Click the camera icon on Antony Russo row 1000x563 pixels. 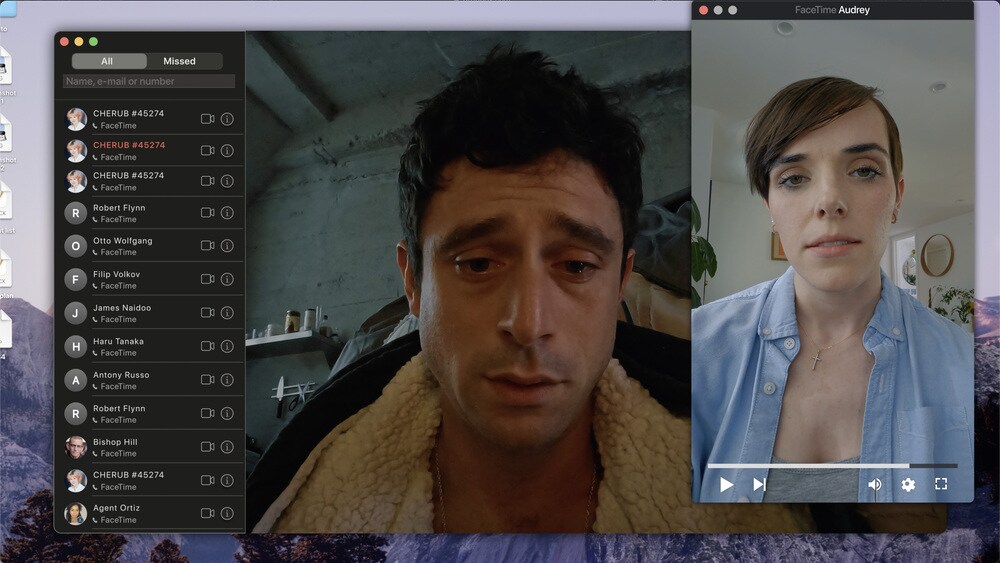click(207, 379)
